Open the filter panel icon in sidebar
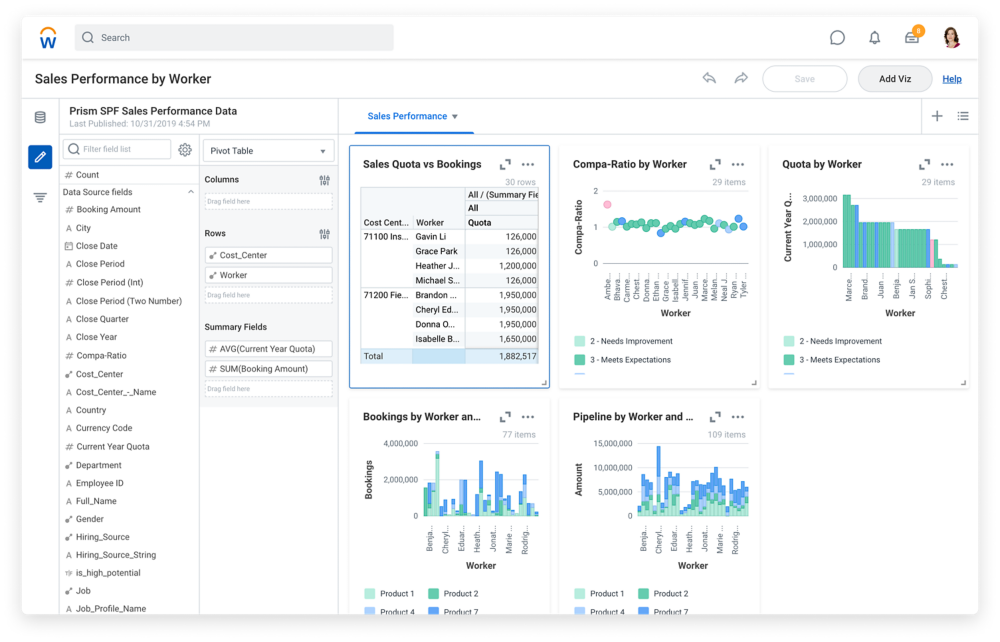 click(x=40, y=197)
